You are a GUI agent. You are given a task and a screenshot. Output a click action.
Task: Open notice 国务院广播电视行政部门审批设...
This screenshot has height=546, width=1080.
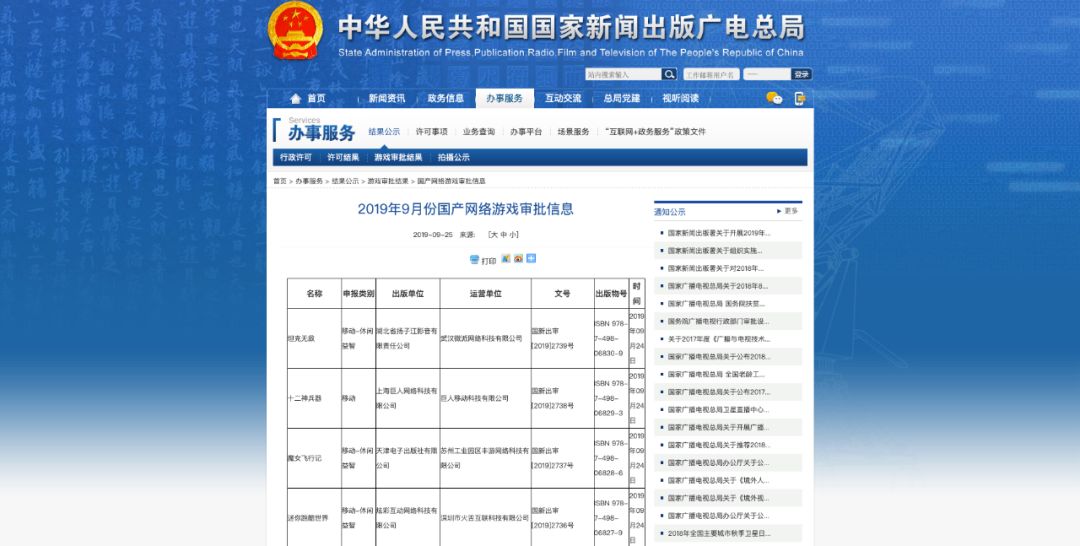(718, 322)
